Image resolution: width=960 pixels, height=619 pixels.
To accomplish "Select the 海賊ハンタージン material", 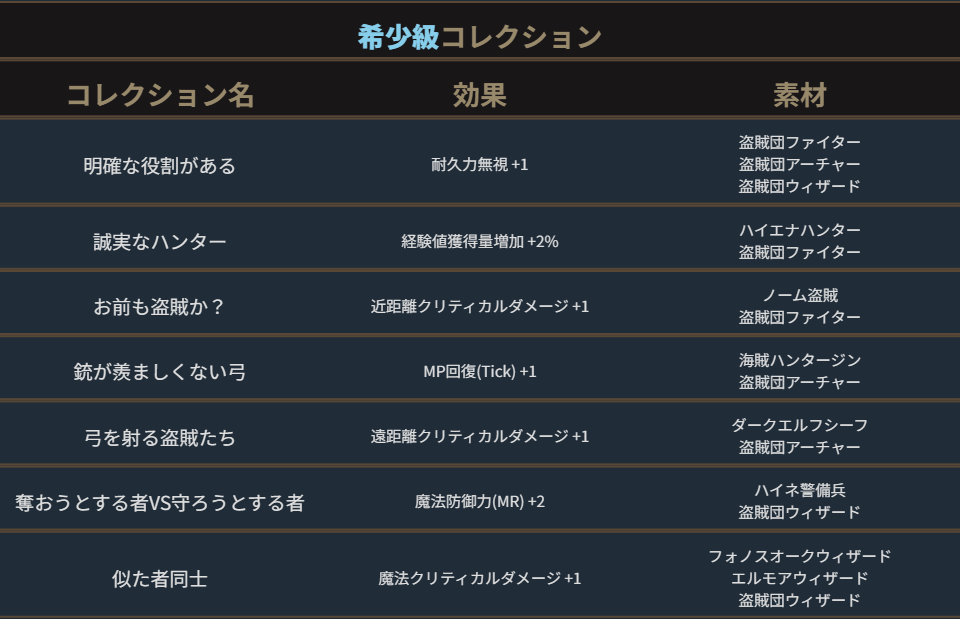I will click(800, 360).
